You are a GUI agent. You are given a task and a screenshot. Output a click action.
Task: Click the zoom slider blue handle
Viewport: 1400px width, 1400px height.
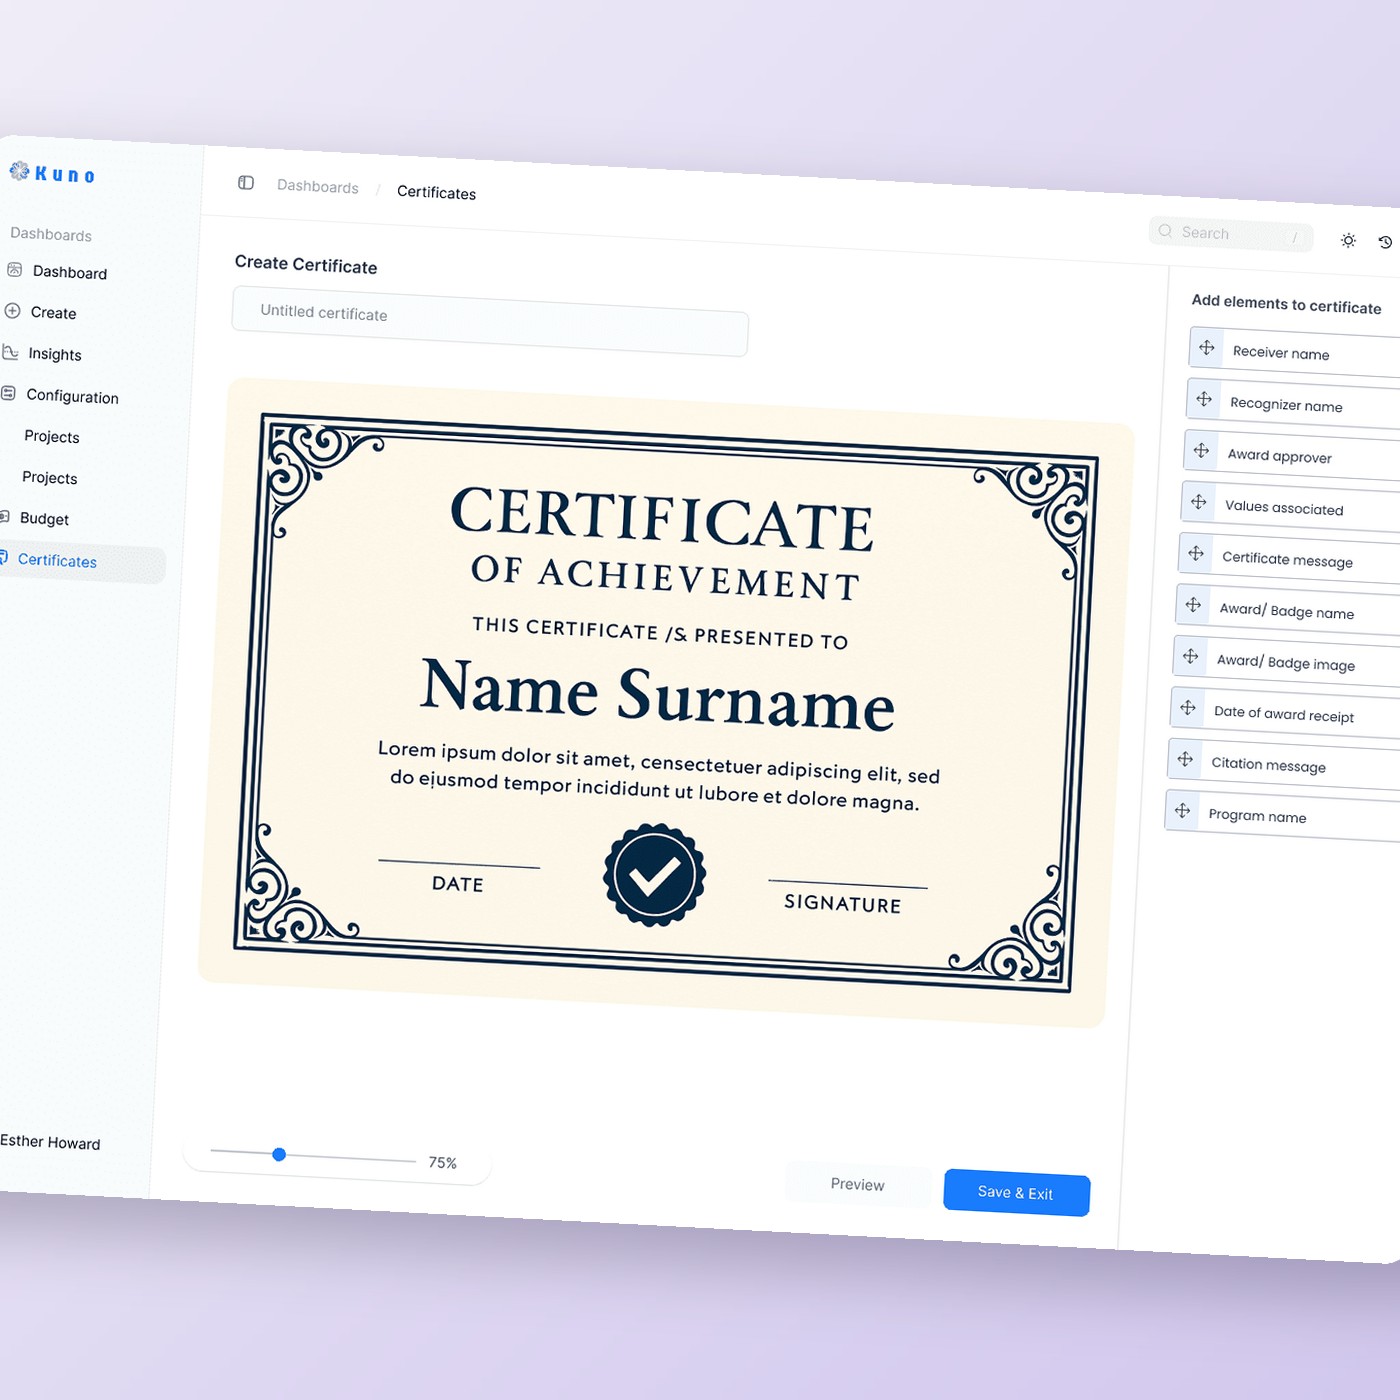[x=279, y=1154]
